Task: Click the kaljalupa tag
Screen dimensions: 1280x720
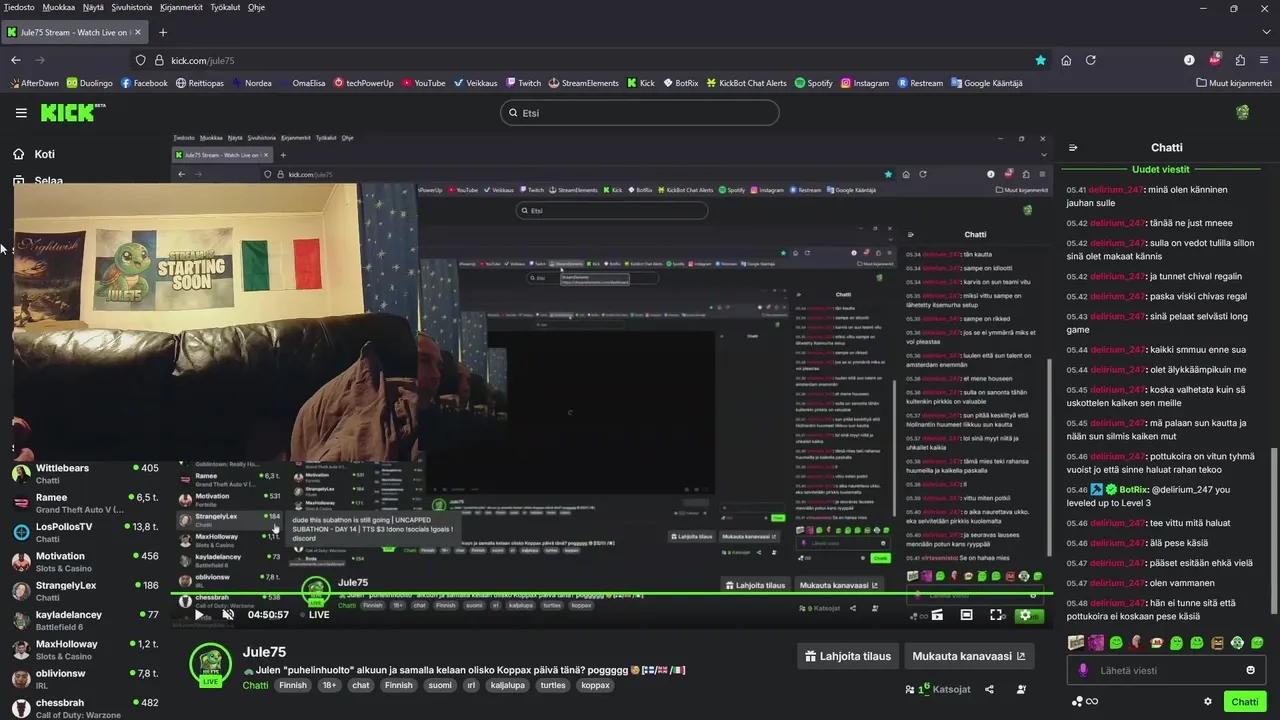Action: click(x=509, y=685)
